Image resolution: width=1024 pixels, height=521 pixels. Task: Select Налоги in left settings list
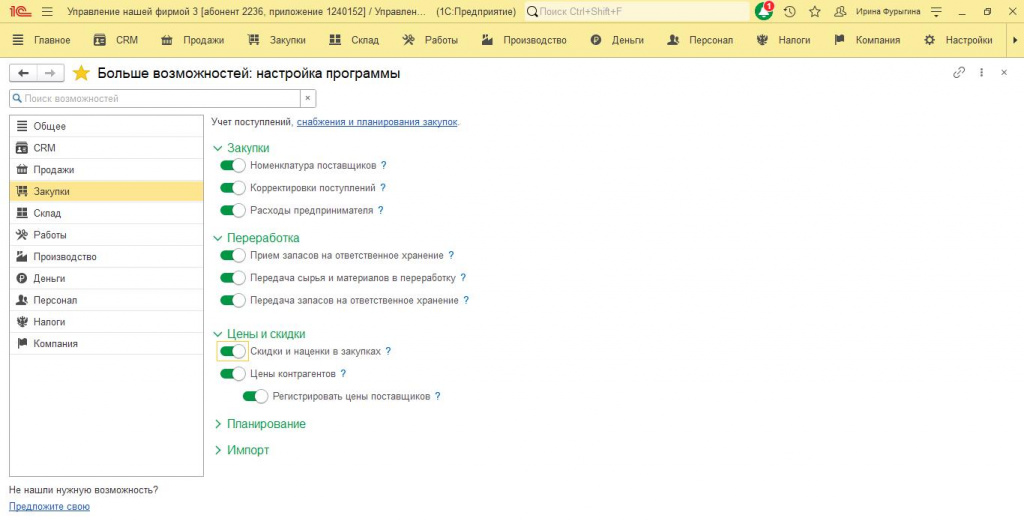(106, 322)
